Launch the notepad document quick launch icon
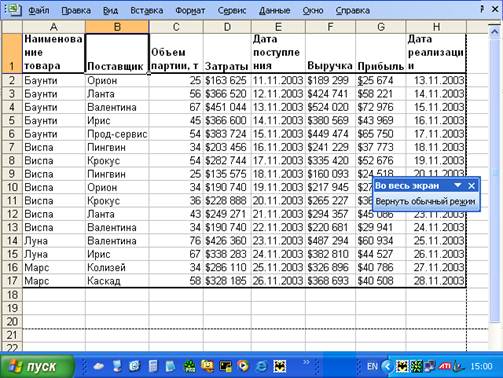Screen dimensions: 503x378 170,367
